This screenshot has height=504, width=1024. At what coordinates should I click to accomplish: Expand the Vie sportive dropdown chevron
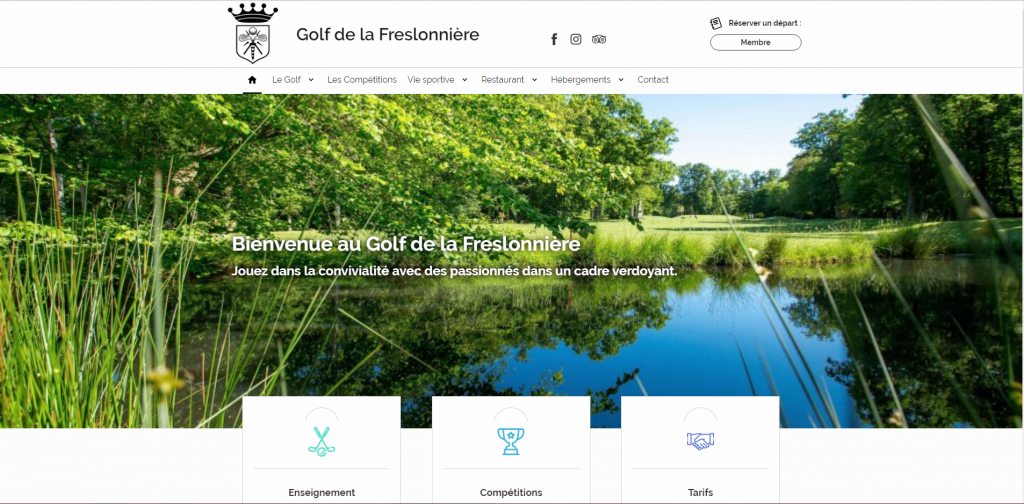(x=464, y=80)
